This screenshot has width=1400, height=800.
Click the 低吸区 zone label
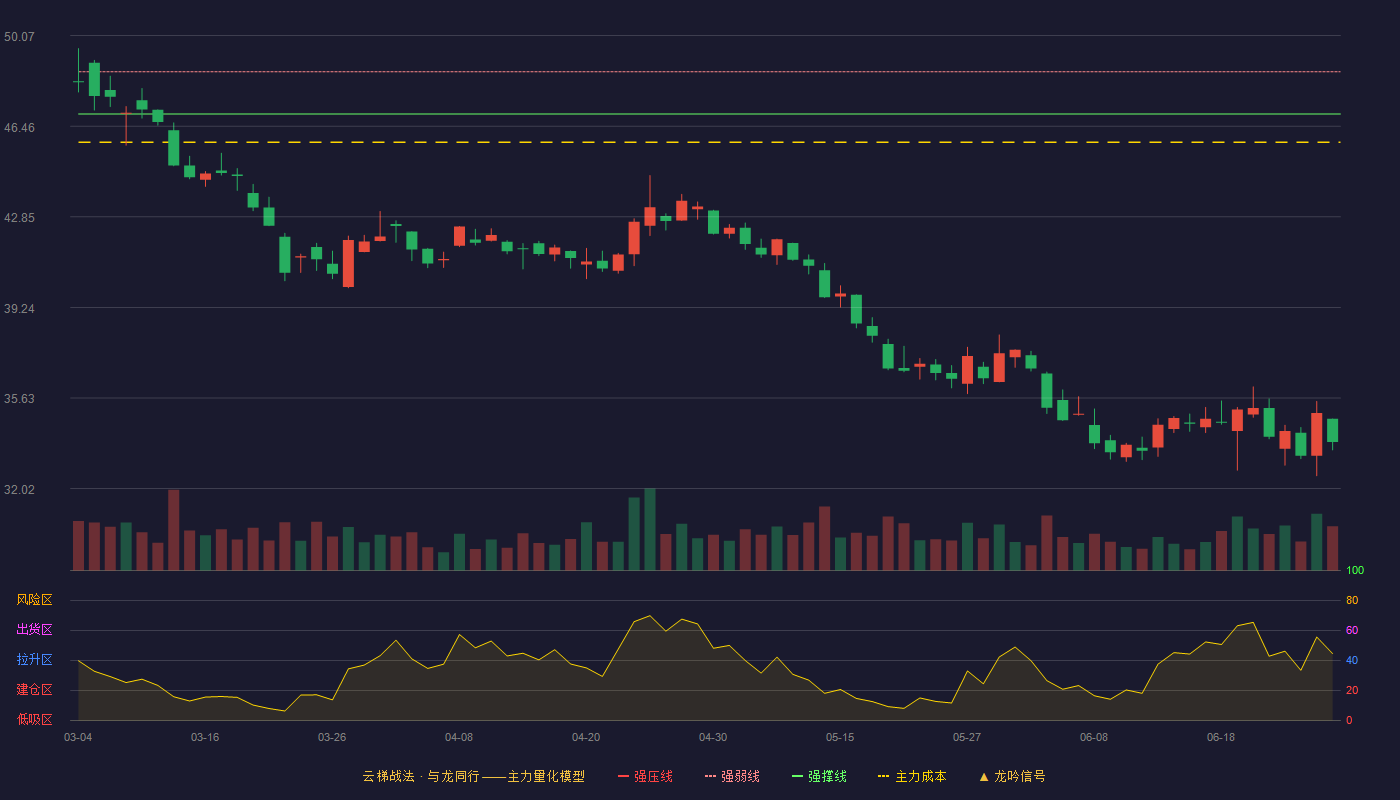(35, 719)
